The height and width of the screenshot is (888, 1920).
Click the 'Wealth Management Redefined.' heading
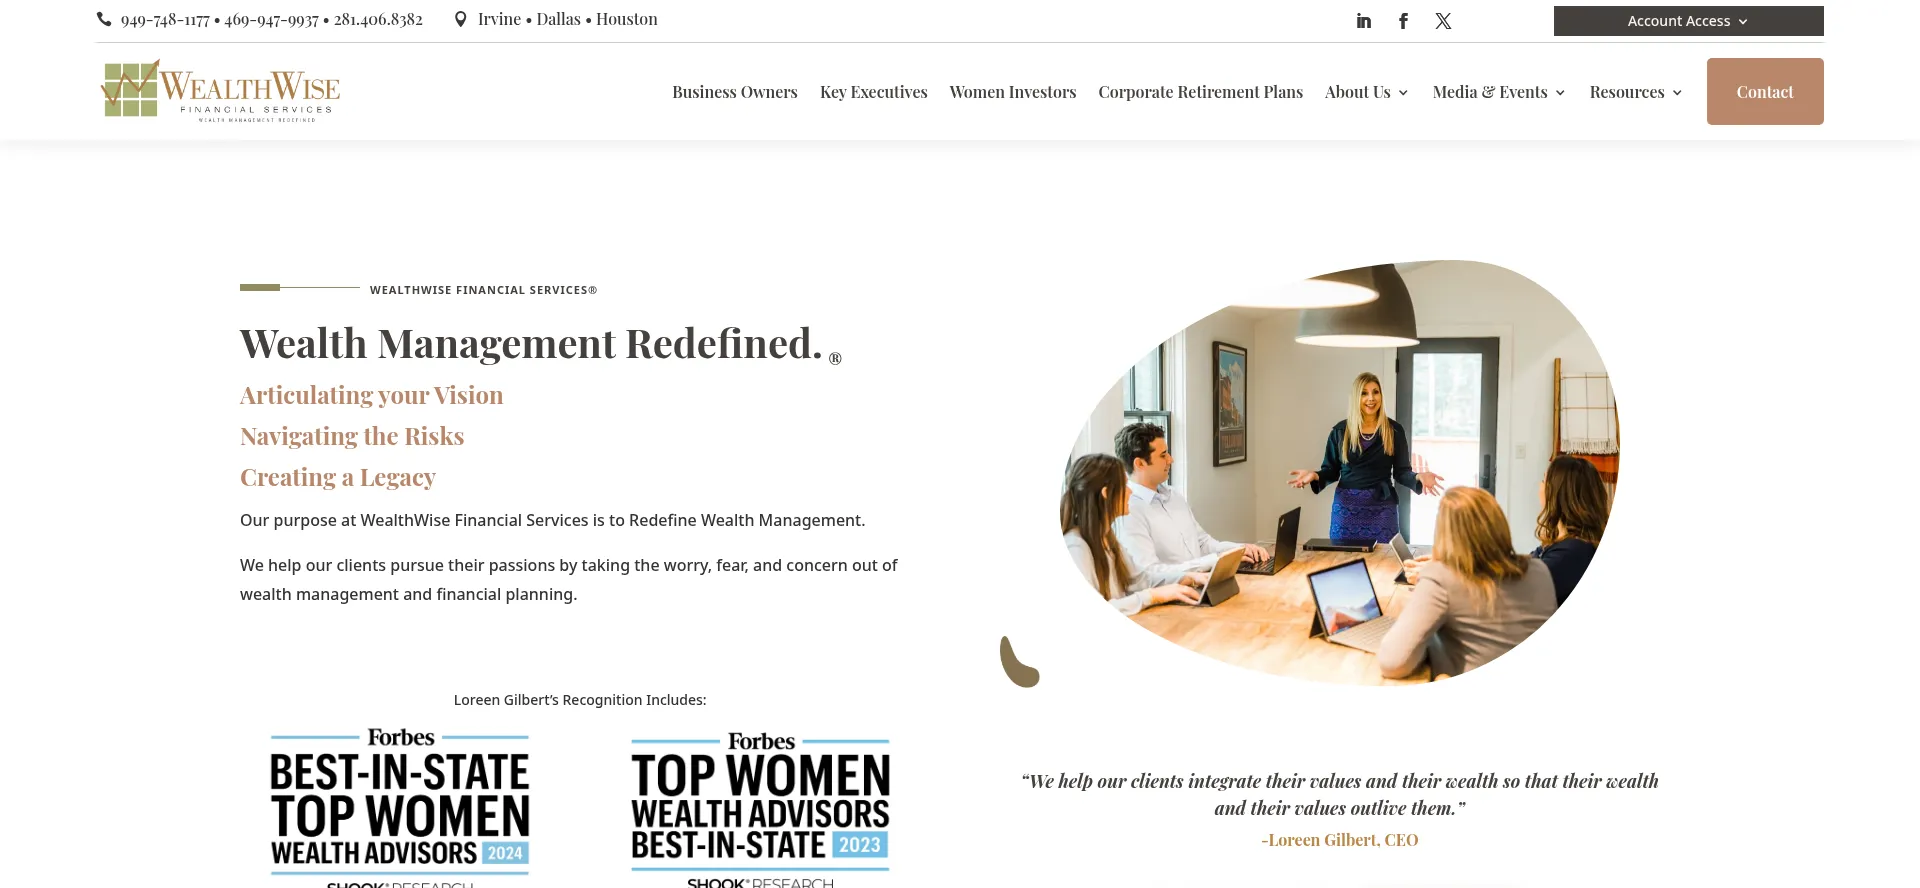531,344
